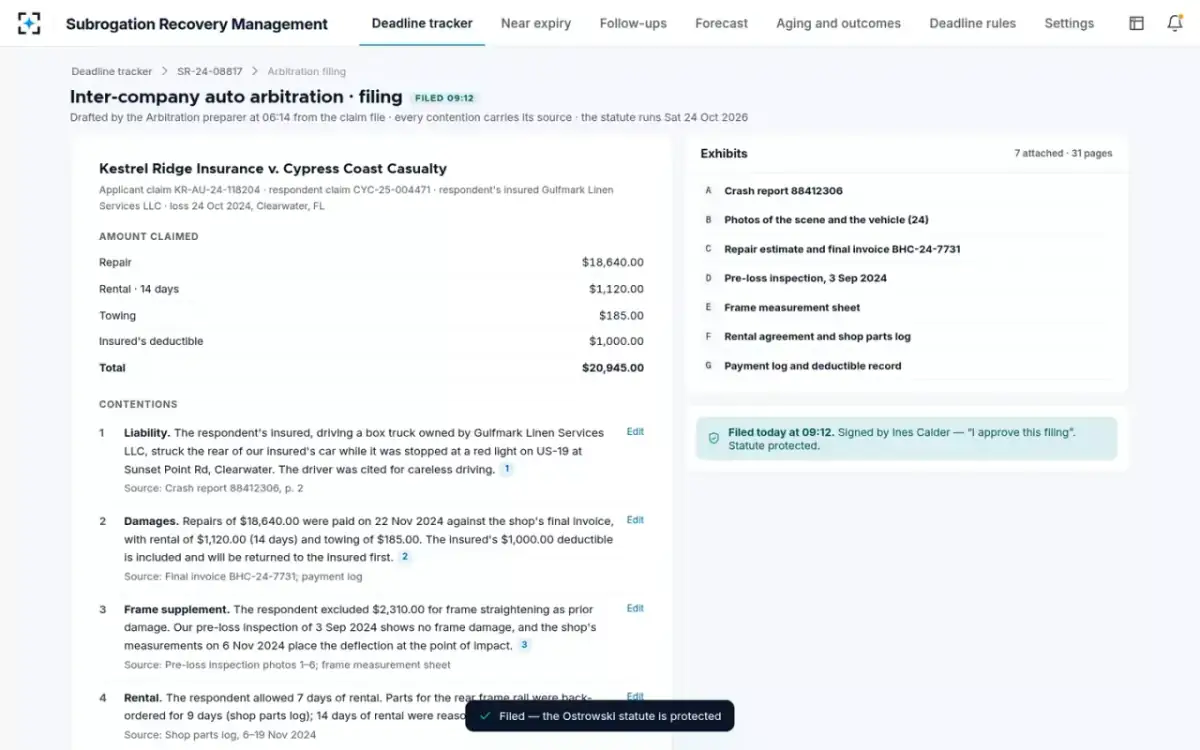Open exhibit B Photos of the scene
This screenshot has height=750, width=1200.
tap(907, 220)
